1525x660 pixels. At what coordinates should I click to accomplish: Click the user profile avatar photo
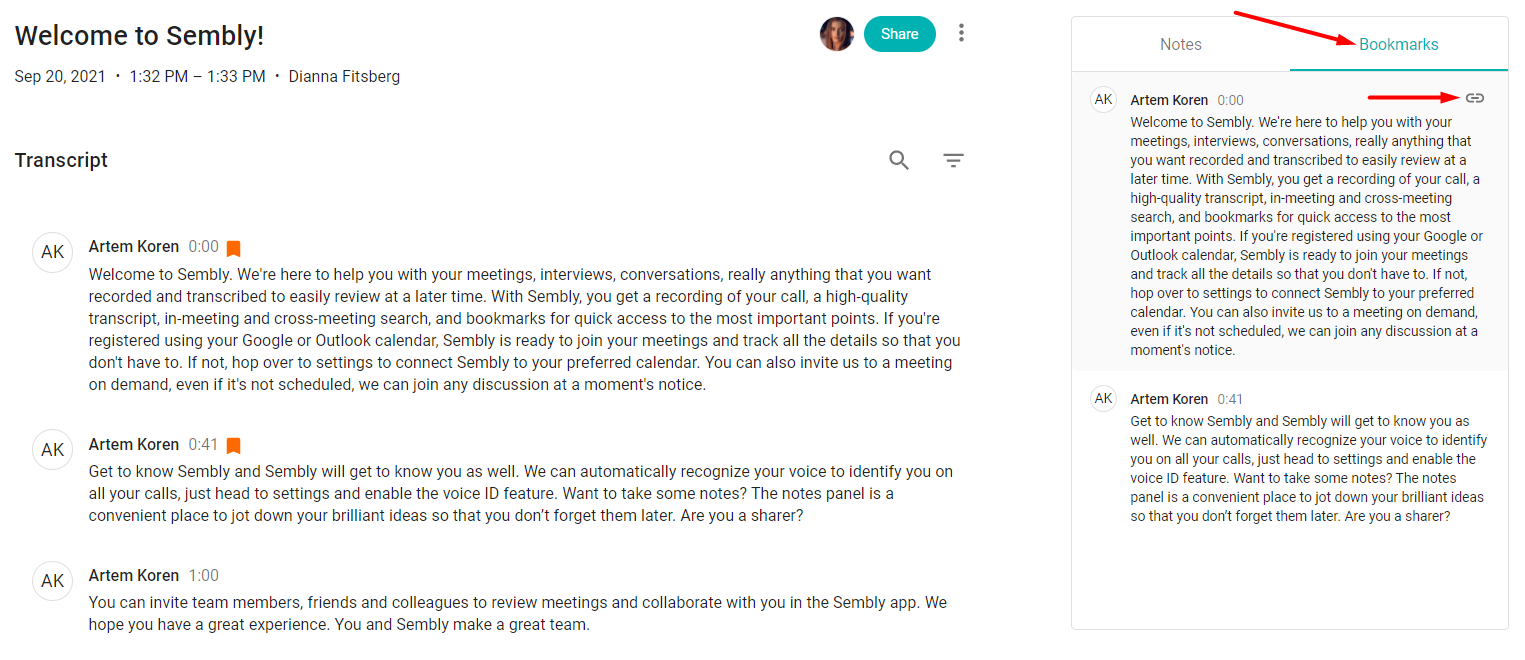(x=836, y=34)
